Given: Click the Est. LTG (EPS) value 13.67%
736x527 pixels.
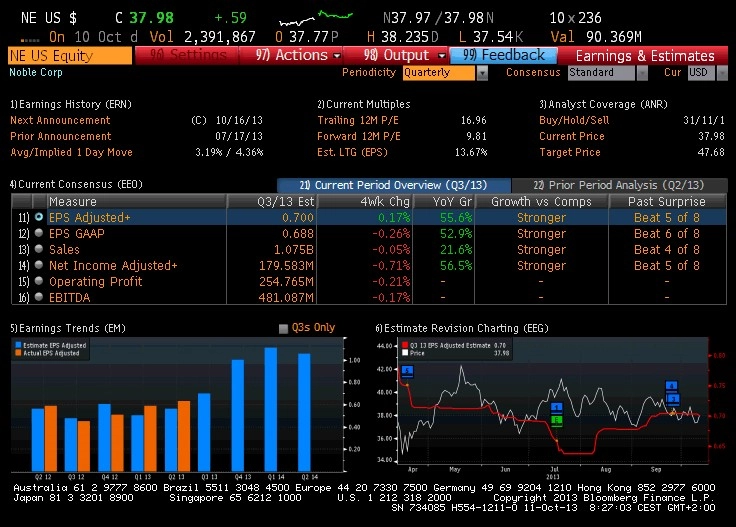Looking at the screenshot, I should pyautogui.click(x=471, y=152).
